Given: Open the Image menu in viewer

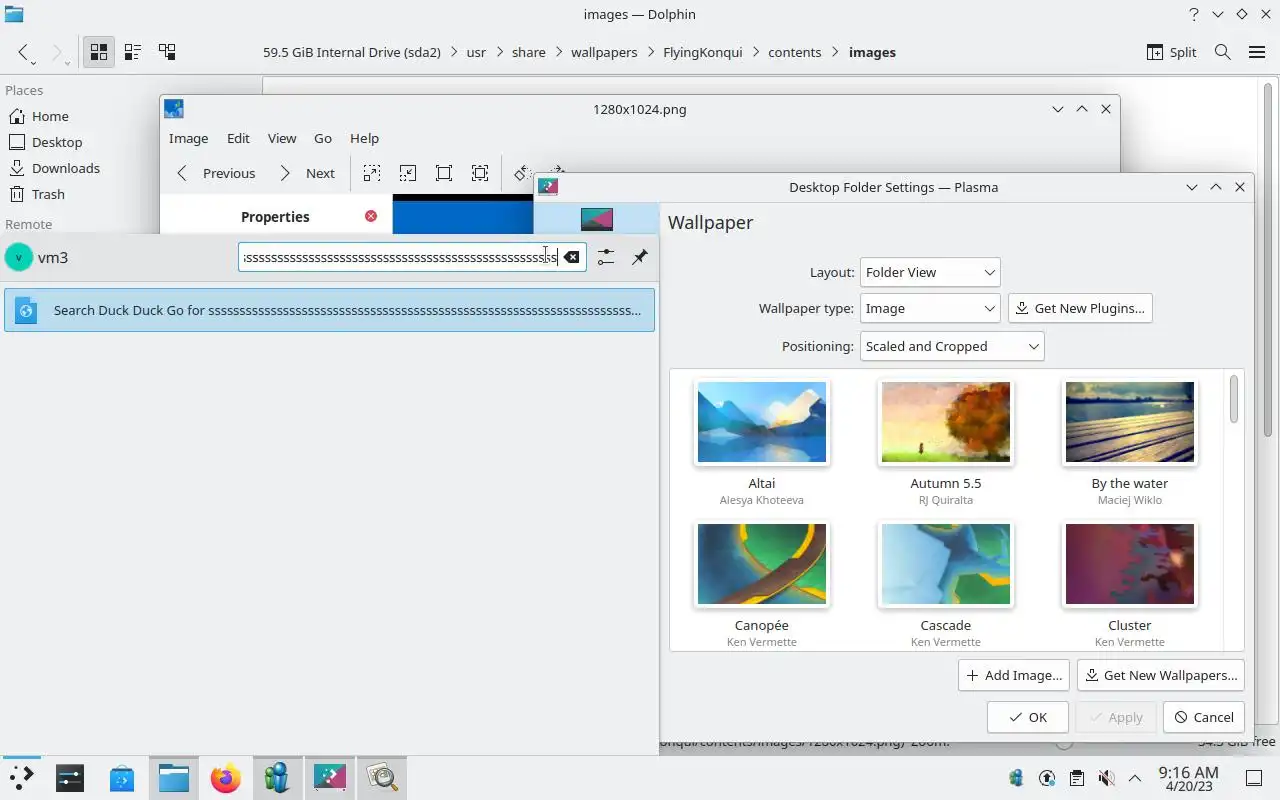Looking at the screenshot, I should [x=188, y=138].
